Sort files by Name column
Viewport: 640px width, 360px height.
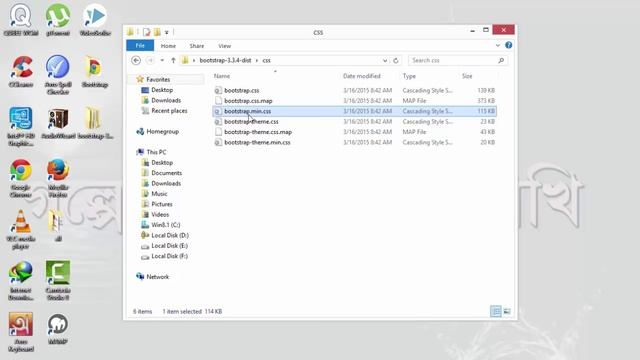pos(222,76)
